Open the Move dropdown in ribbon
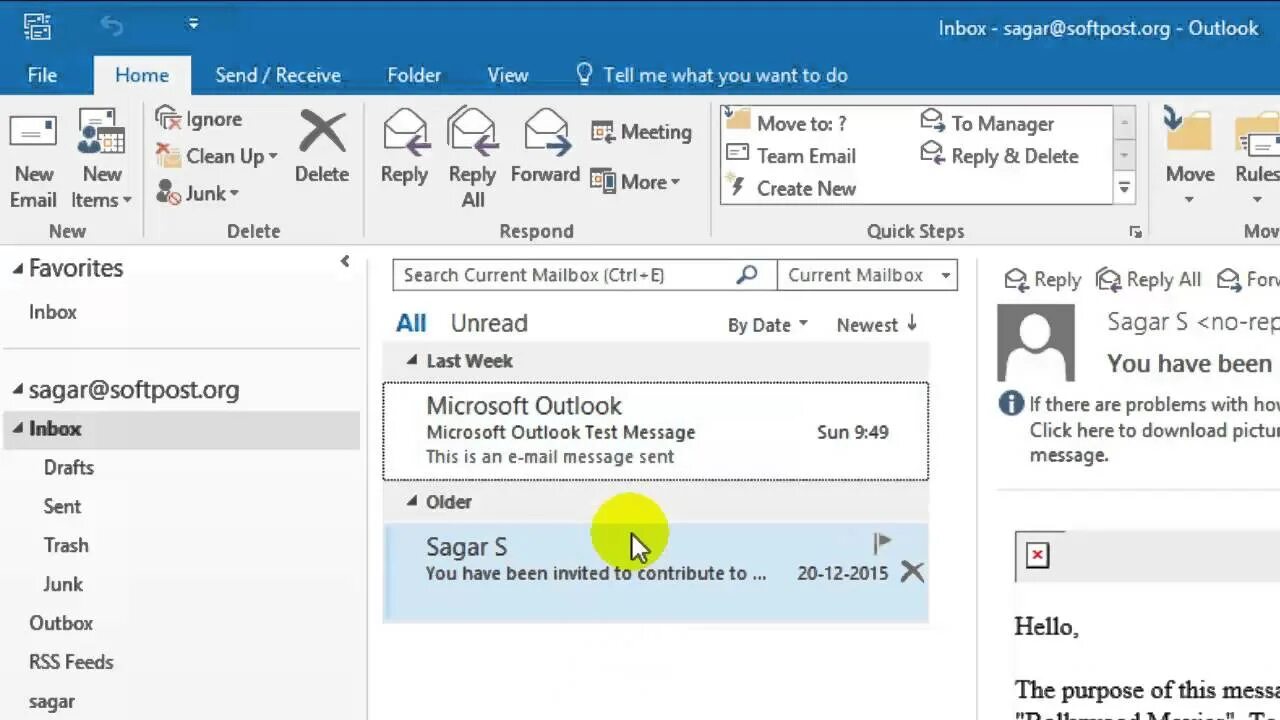The image size is (1280, 720). click(x=1189, y=160)
